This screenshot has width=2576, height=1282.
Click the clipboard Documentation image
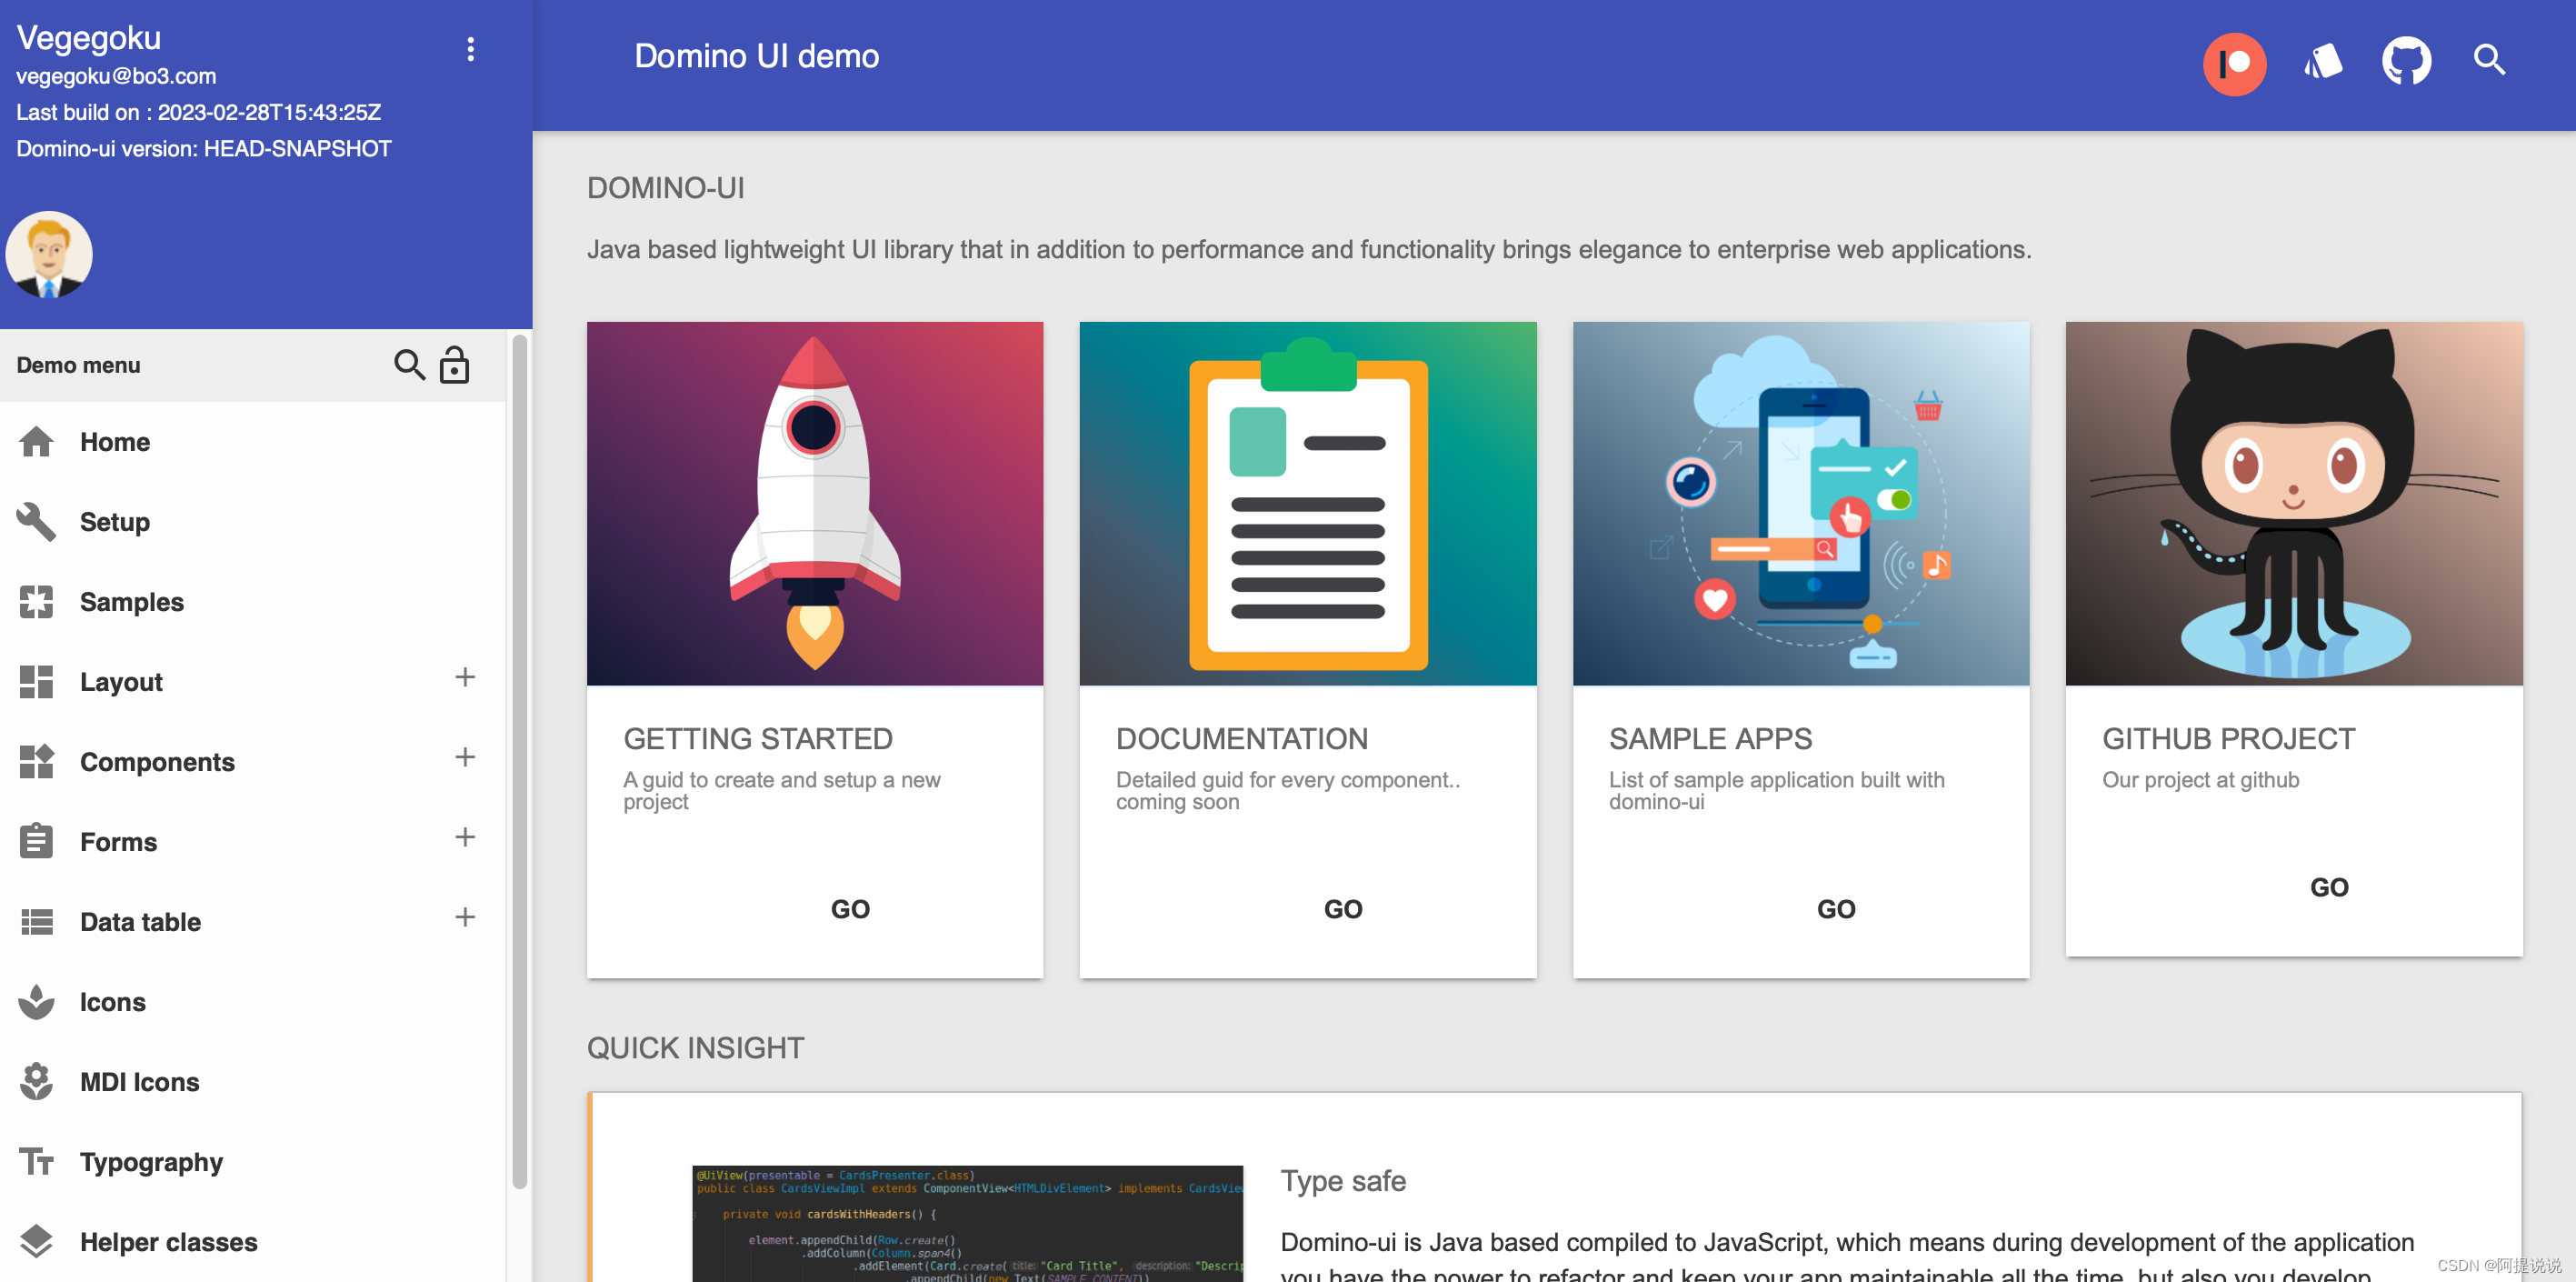[x=1307, y=503]
